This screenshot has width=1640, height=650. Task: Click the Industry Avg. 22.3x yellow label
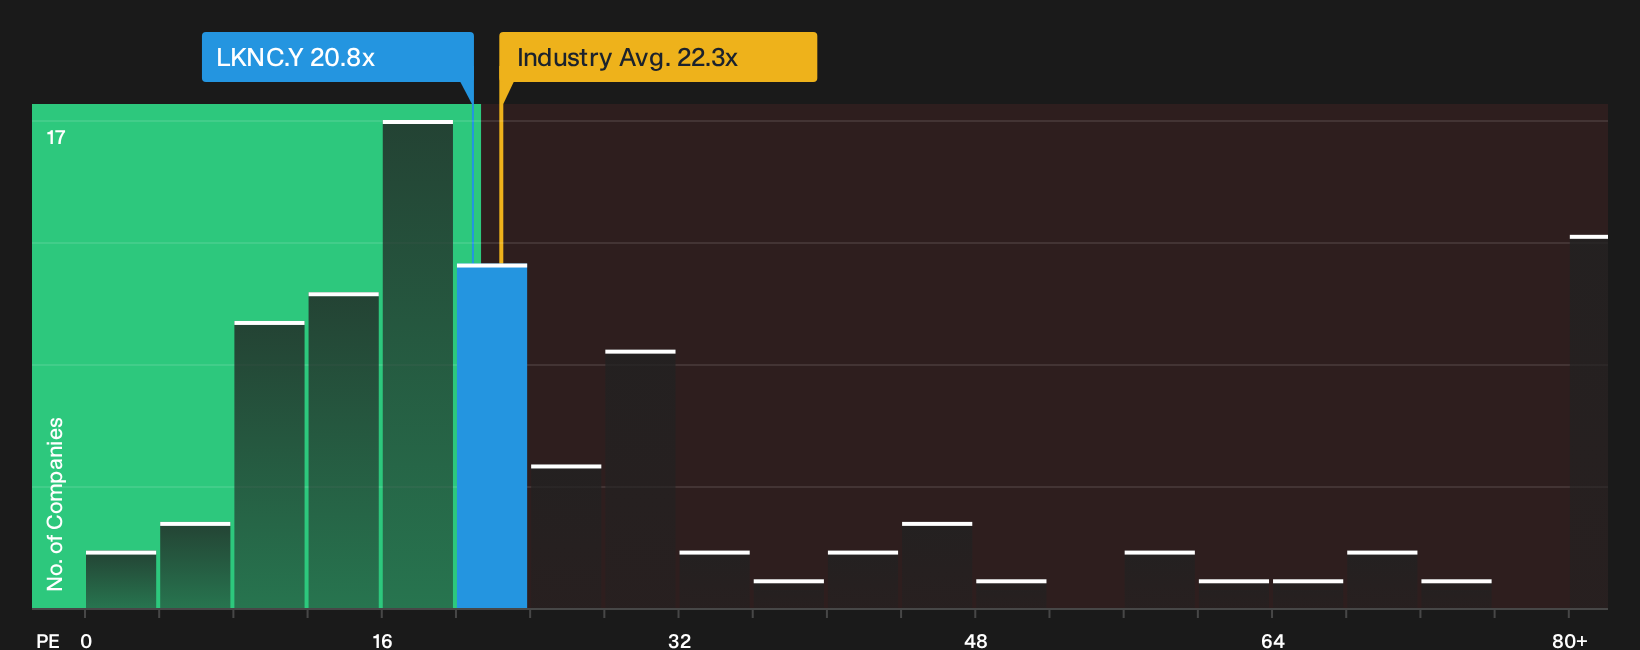pos(658,57)
